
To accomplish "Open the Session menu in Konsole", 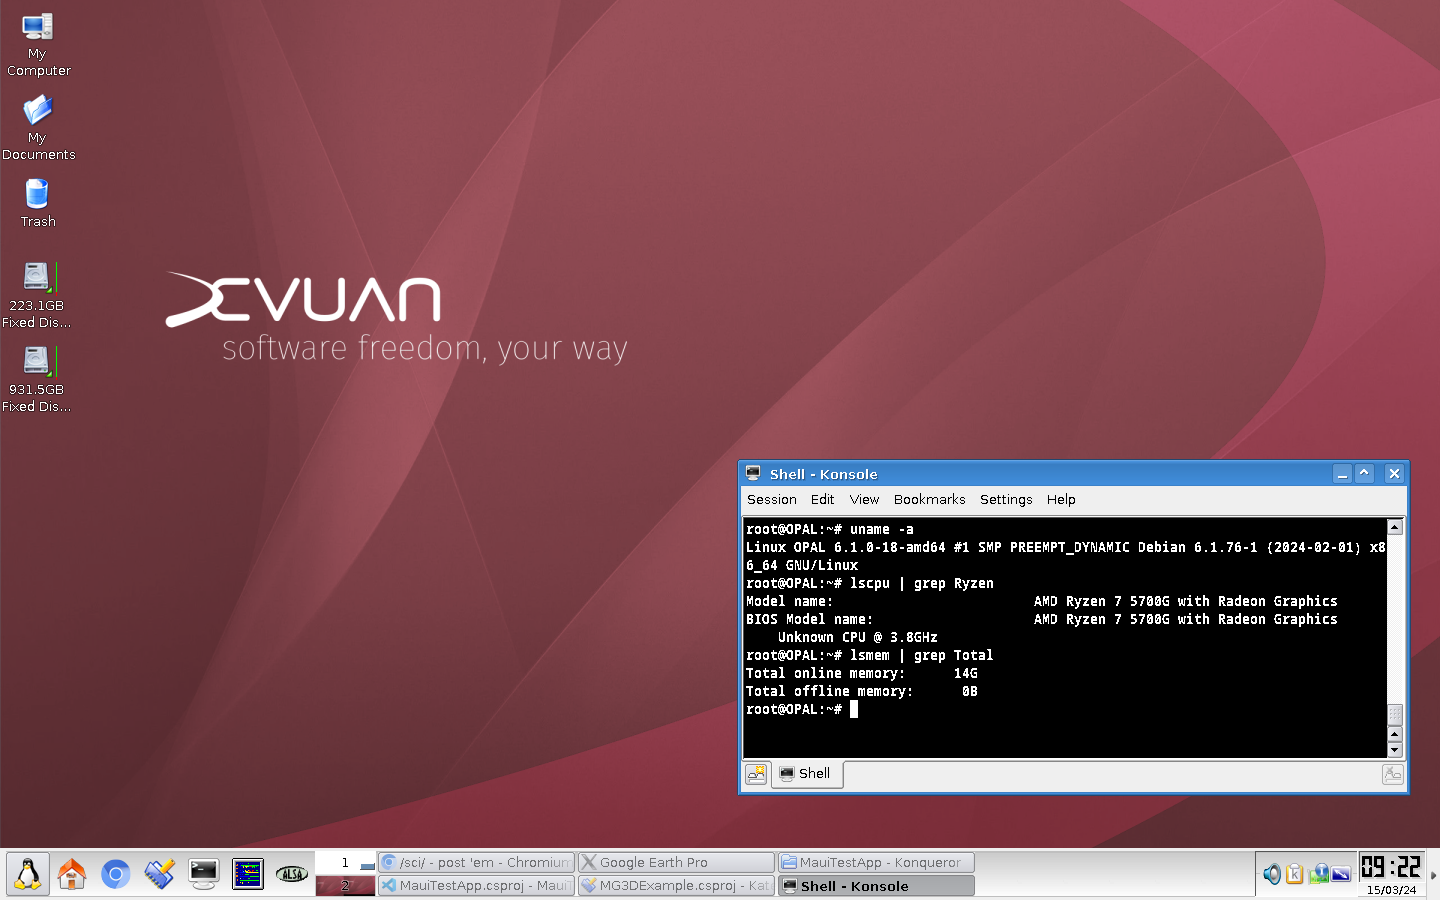I will [772, 500].
